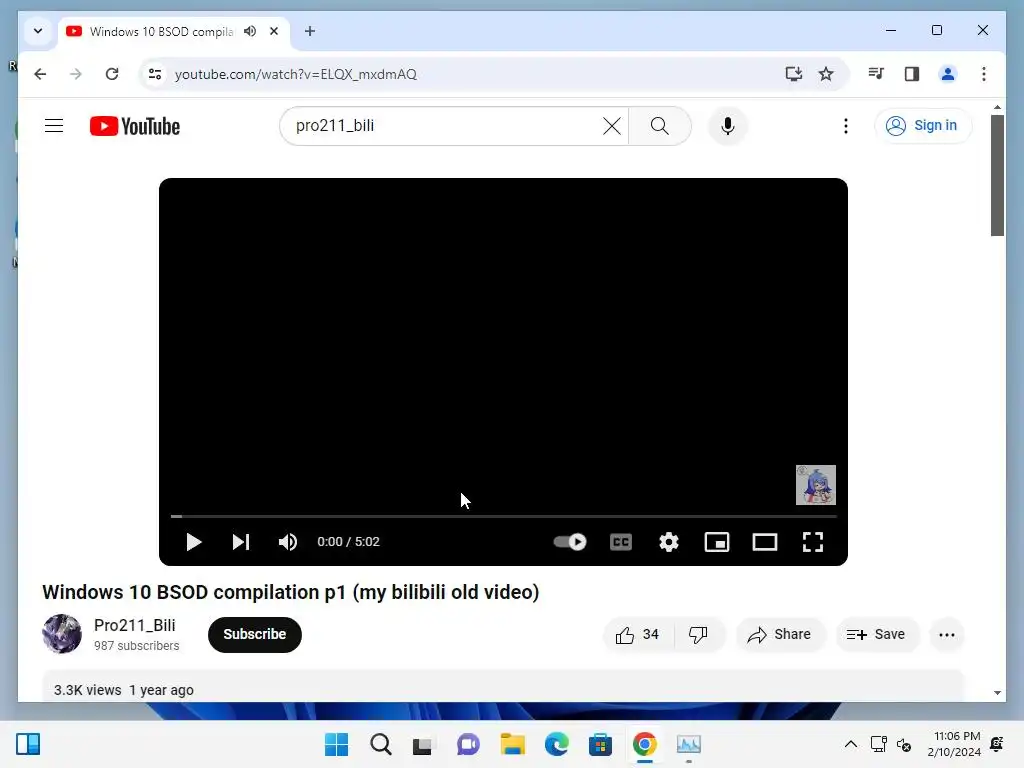Close the YouTube tab
The height and width of the screenshot is (768, 1024).
pos(274,31)
